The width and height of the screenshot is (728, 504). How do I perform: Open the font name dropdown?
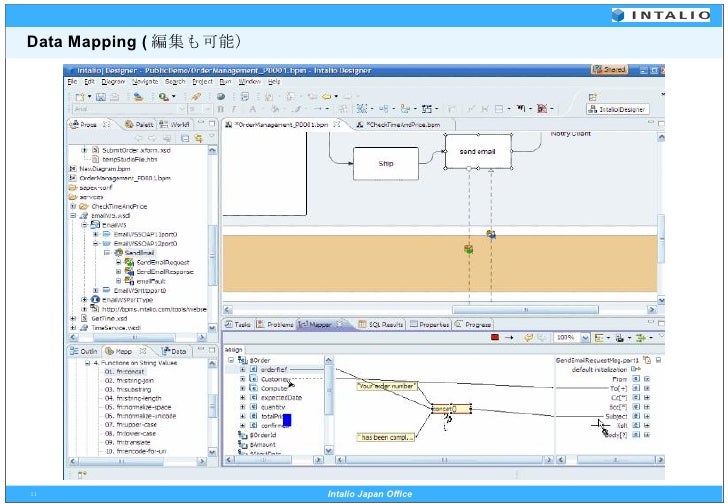point(182,109)
